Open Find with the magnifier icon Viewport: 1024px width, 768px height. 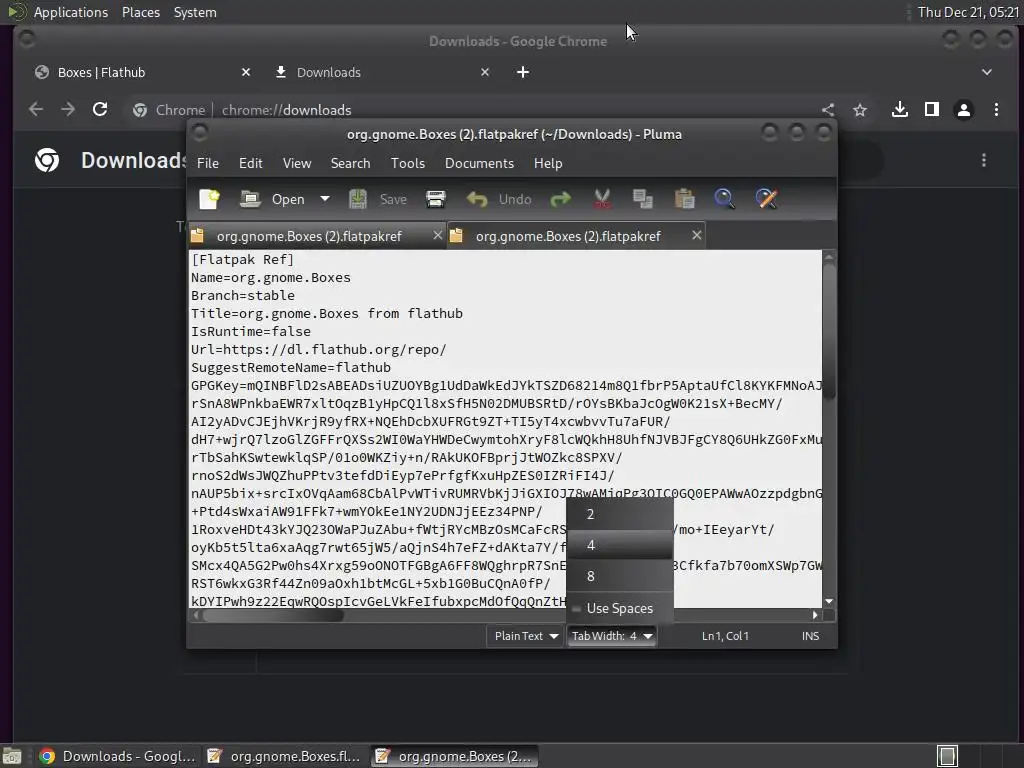(x=724, y=199)
